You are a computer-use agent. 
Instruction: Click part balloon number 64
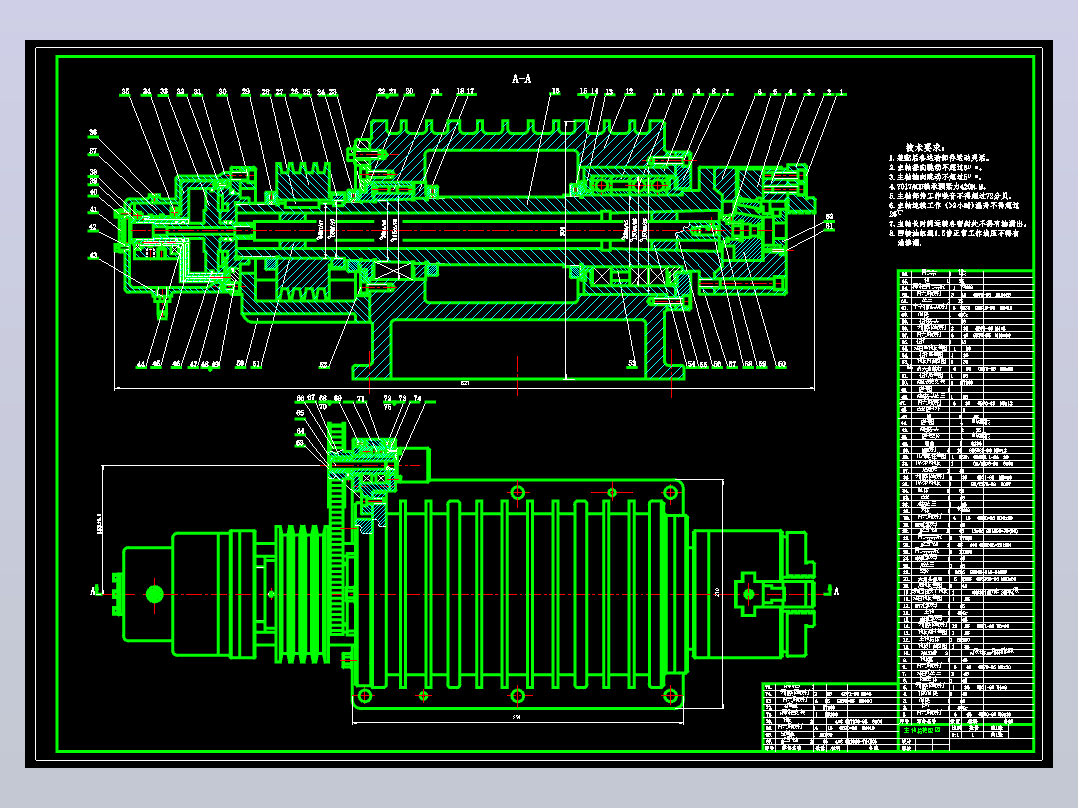click(300, 431)
